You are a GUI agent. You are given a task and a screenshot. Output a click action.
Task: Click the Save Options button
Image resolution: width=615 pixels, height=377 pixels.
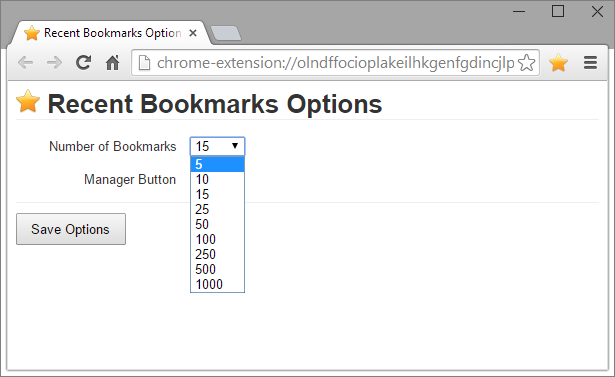coord(71,229)
